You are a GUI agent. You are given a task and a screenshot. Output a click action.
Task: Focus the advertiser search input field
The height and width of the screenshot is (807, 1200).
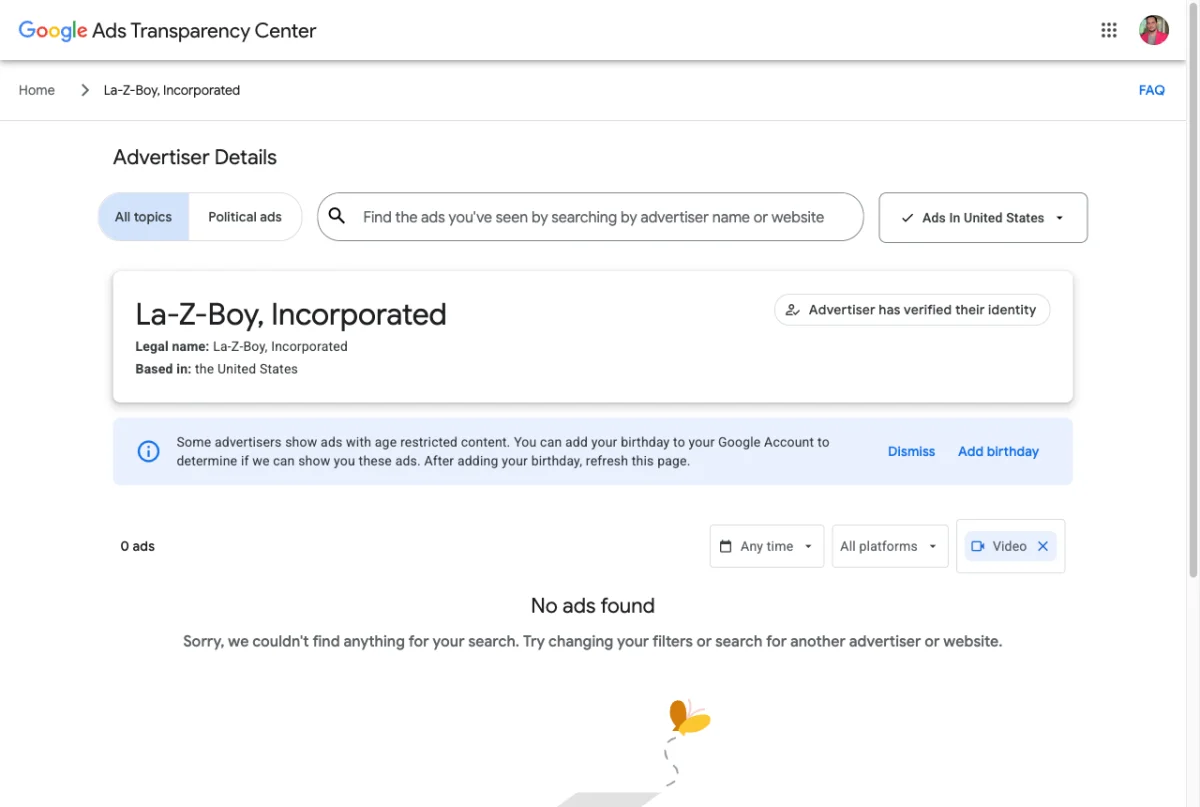point(590,217)
